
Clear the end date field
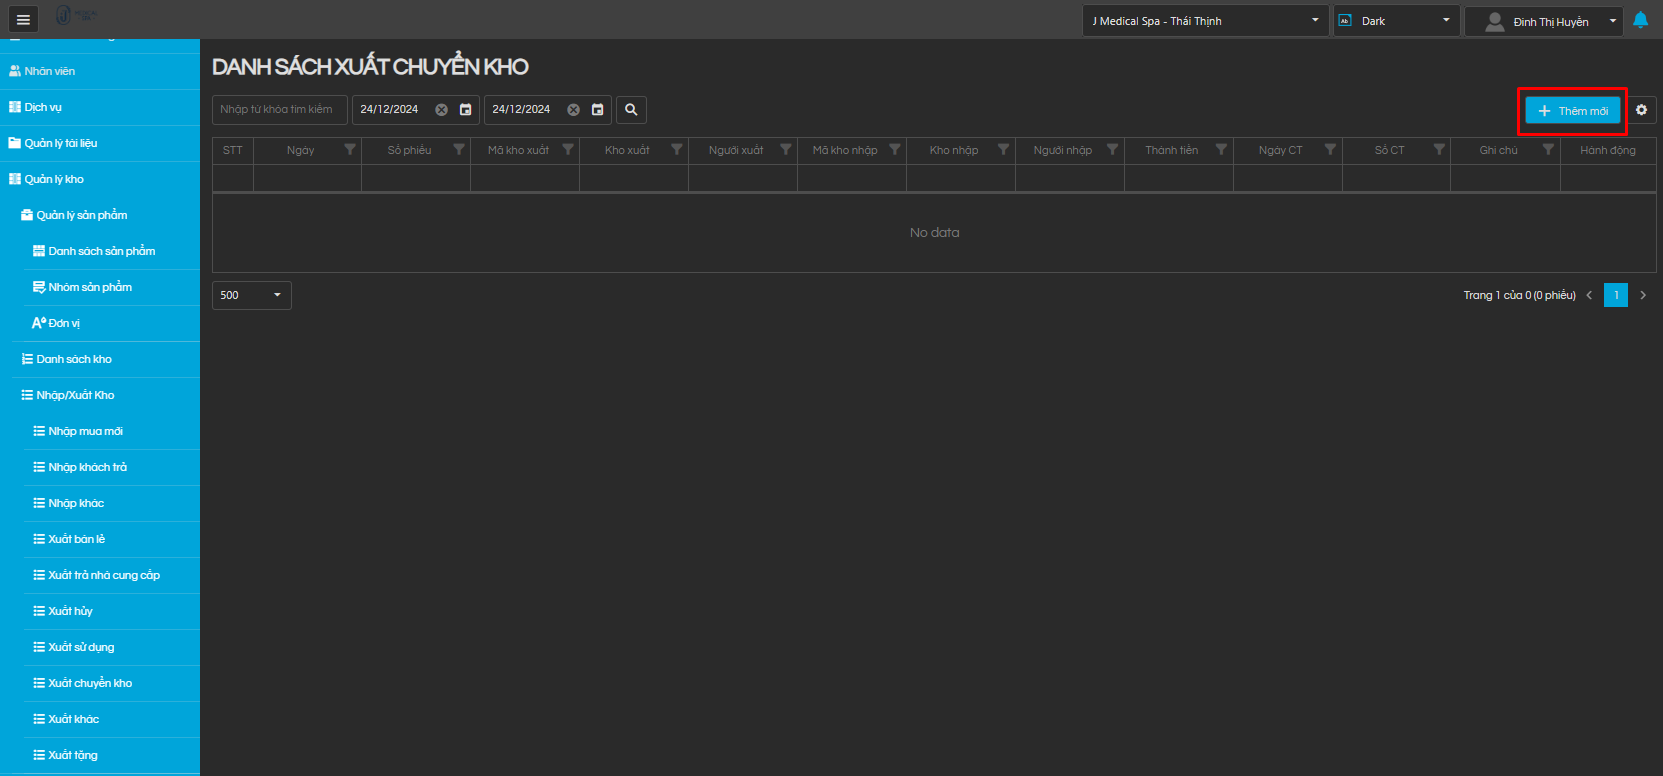point(573,110)
